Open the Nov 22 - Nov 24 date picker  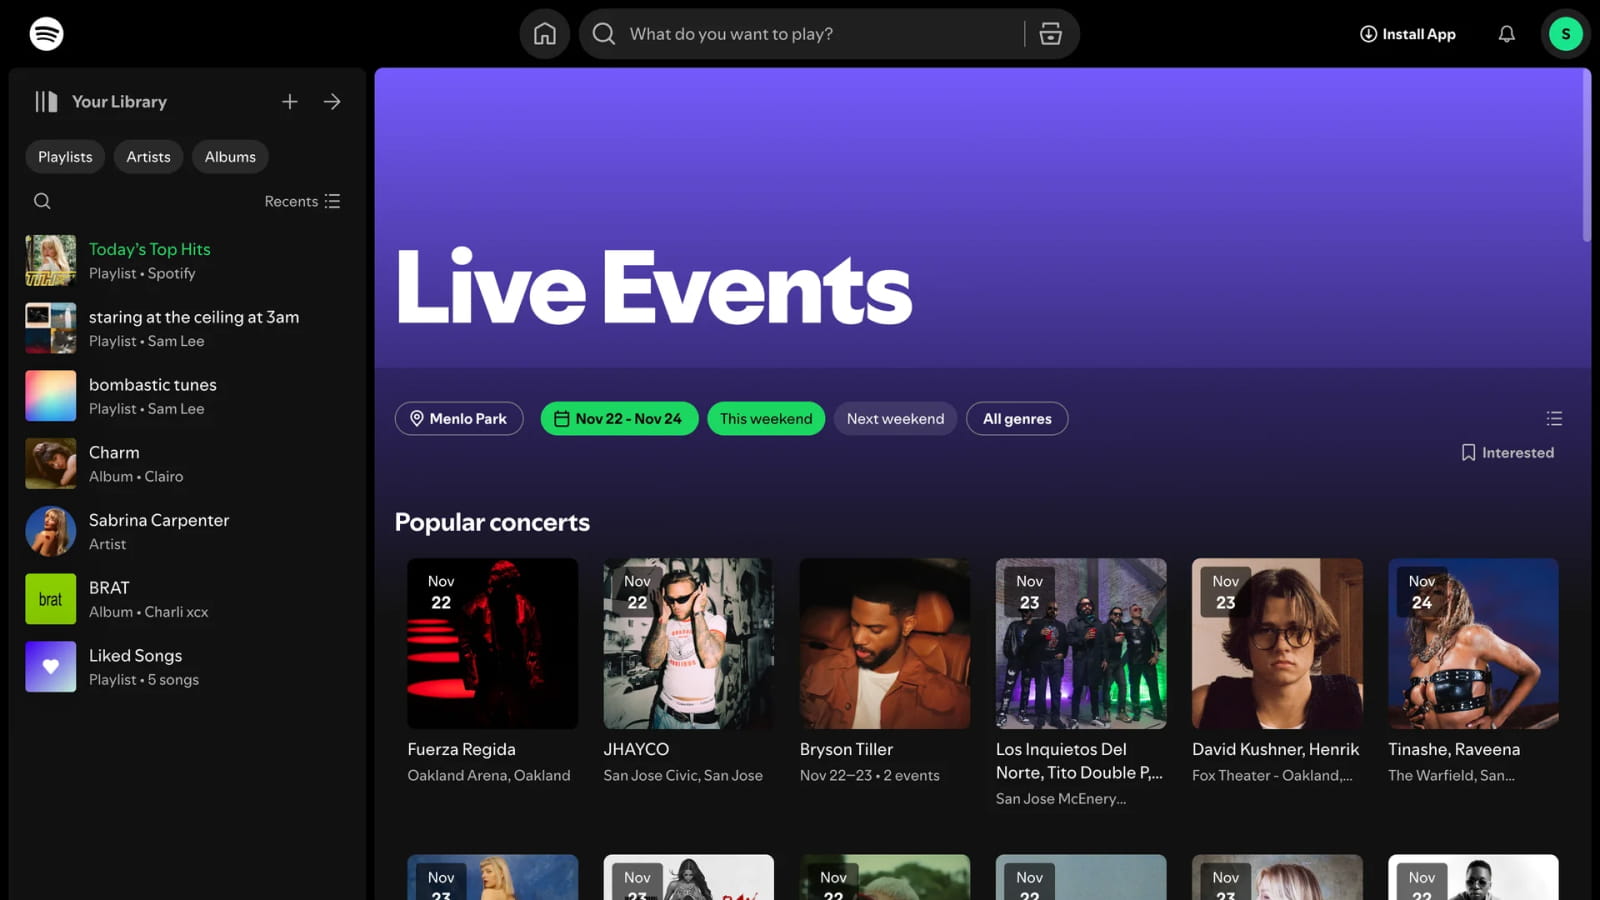(x=618, y=418)
